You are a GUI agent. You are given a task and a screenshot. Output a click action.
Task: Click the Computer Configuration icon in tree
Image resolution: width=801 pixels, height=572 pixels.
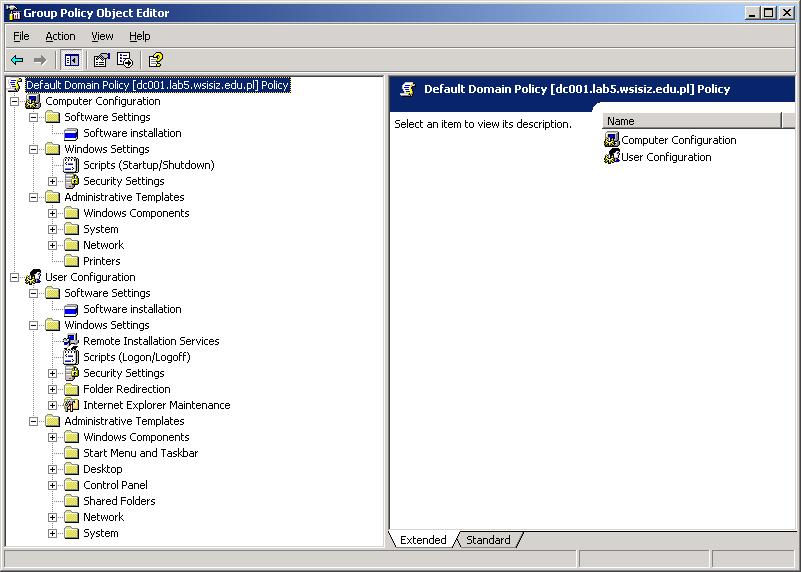(33, 101)
